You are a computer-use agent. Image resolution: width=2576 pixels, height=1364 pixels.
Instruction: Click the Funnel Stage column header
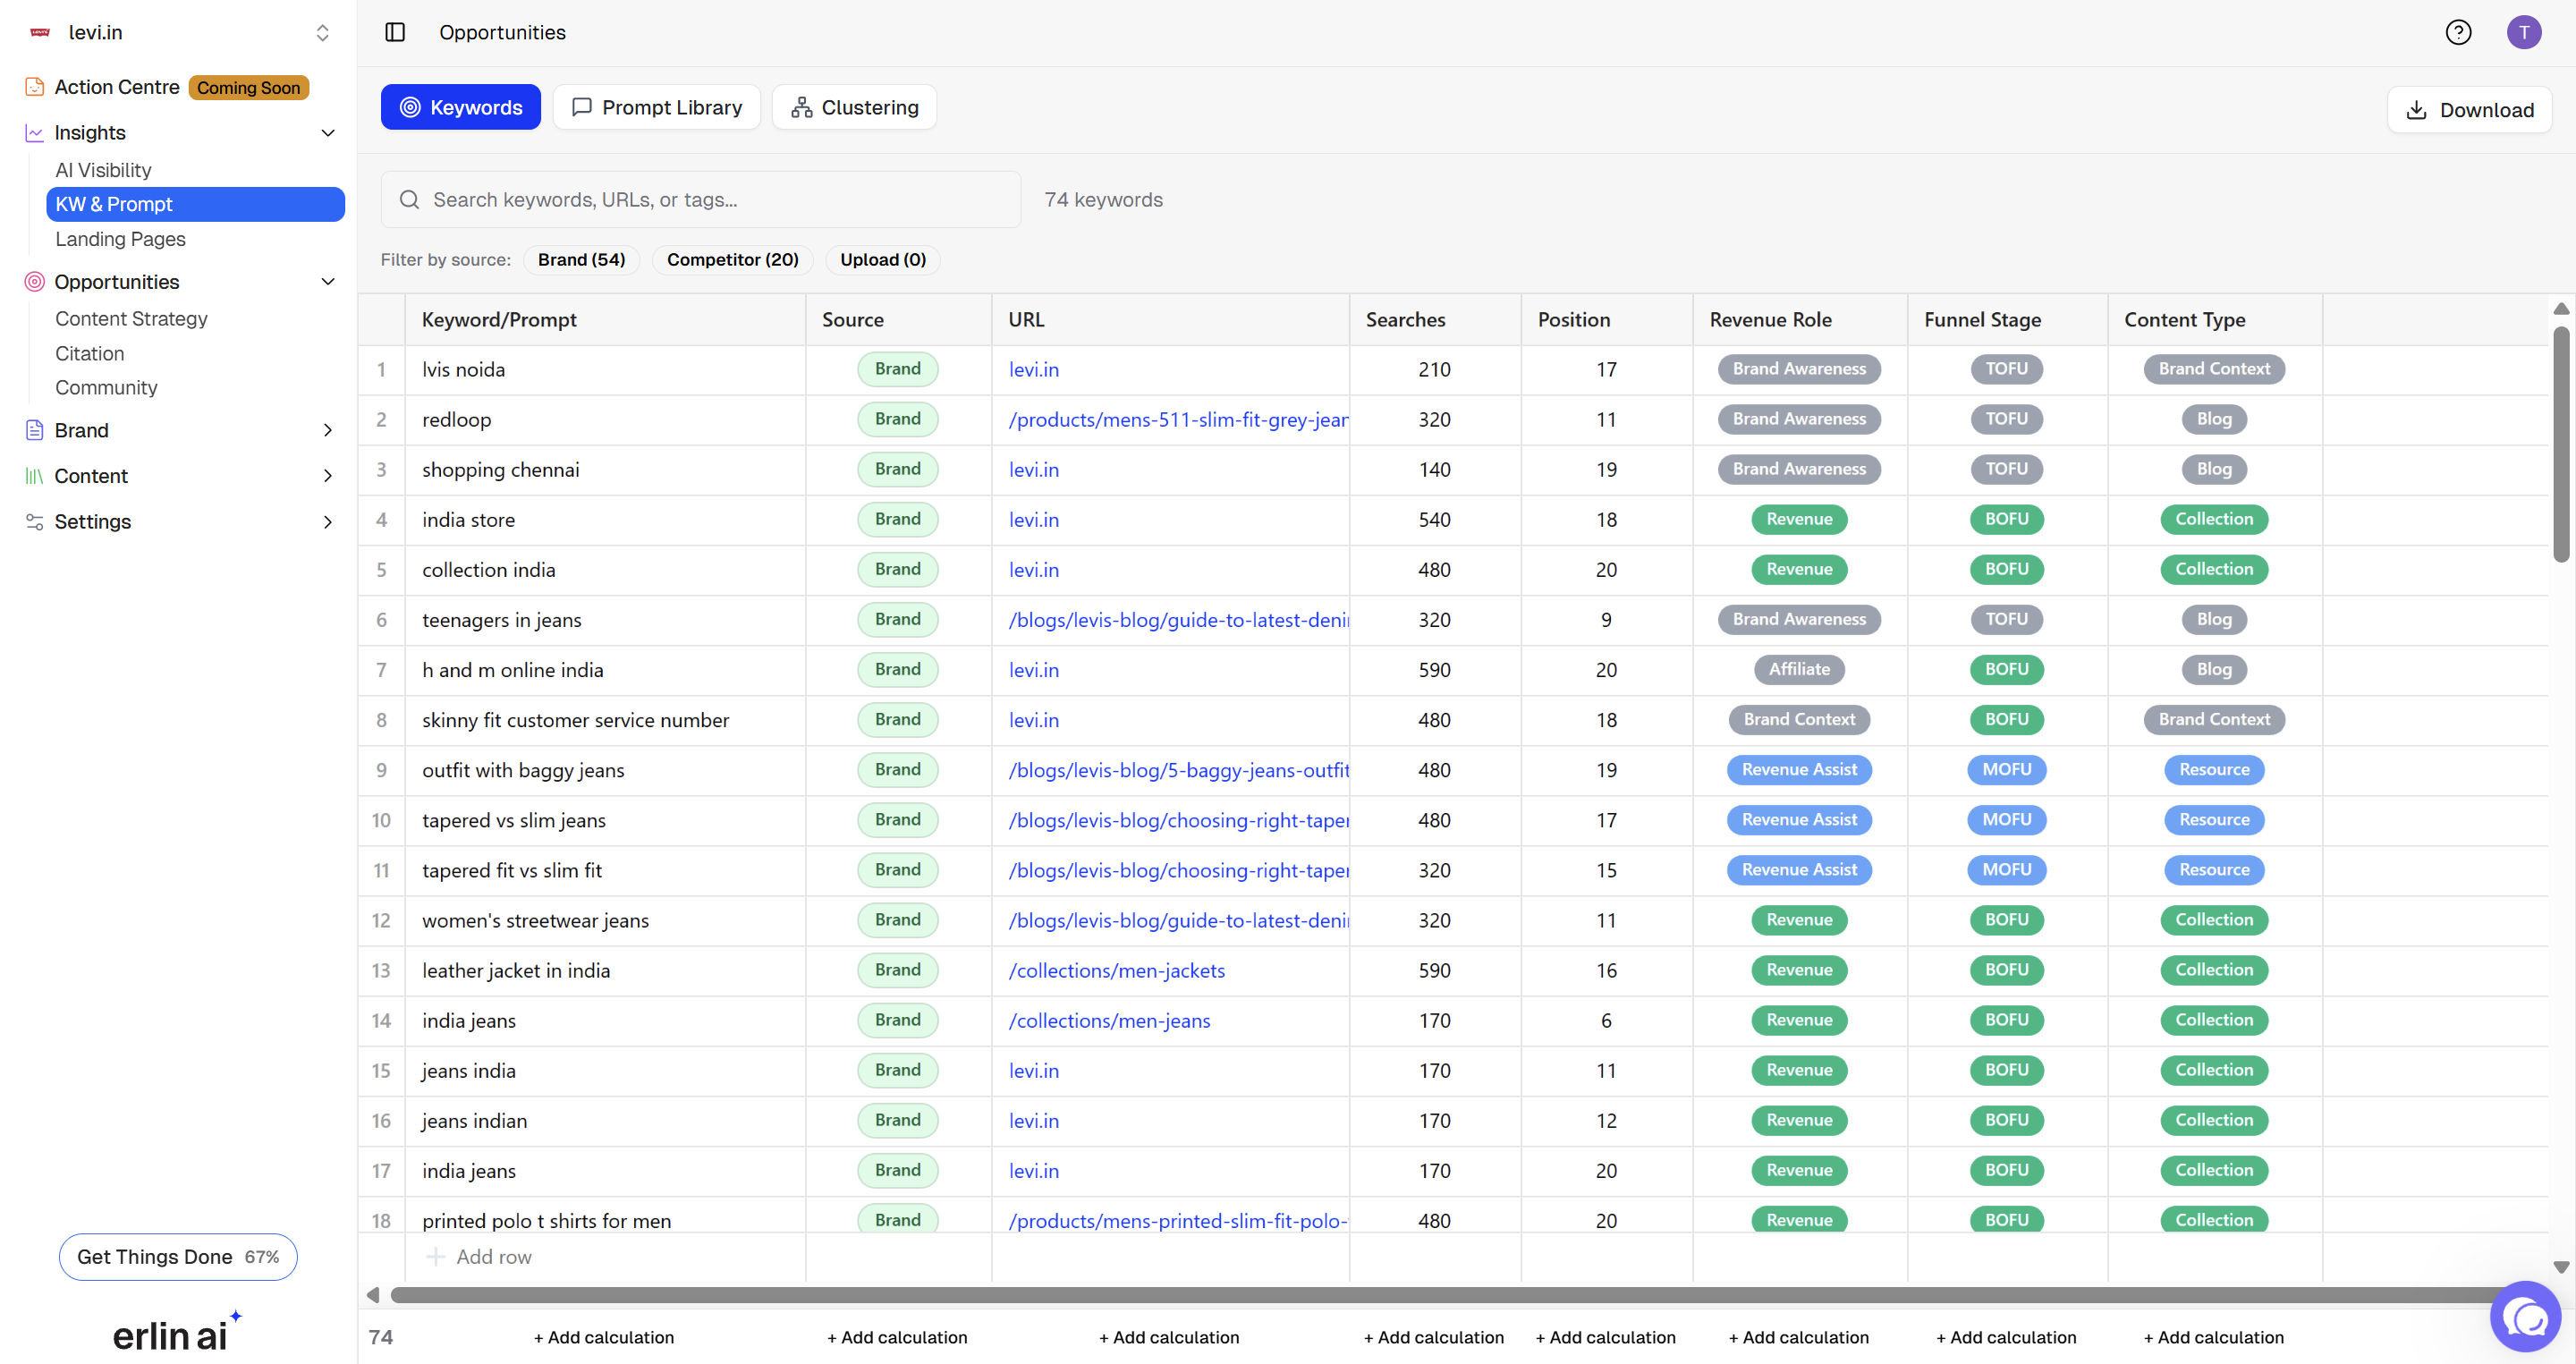click(x=2007, y=320)
